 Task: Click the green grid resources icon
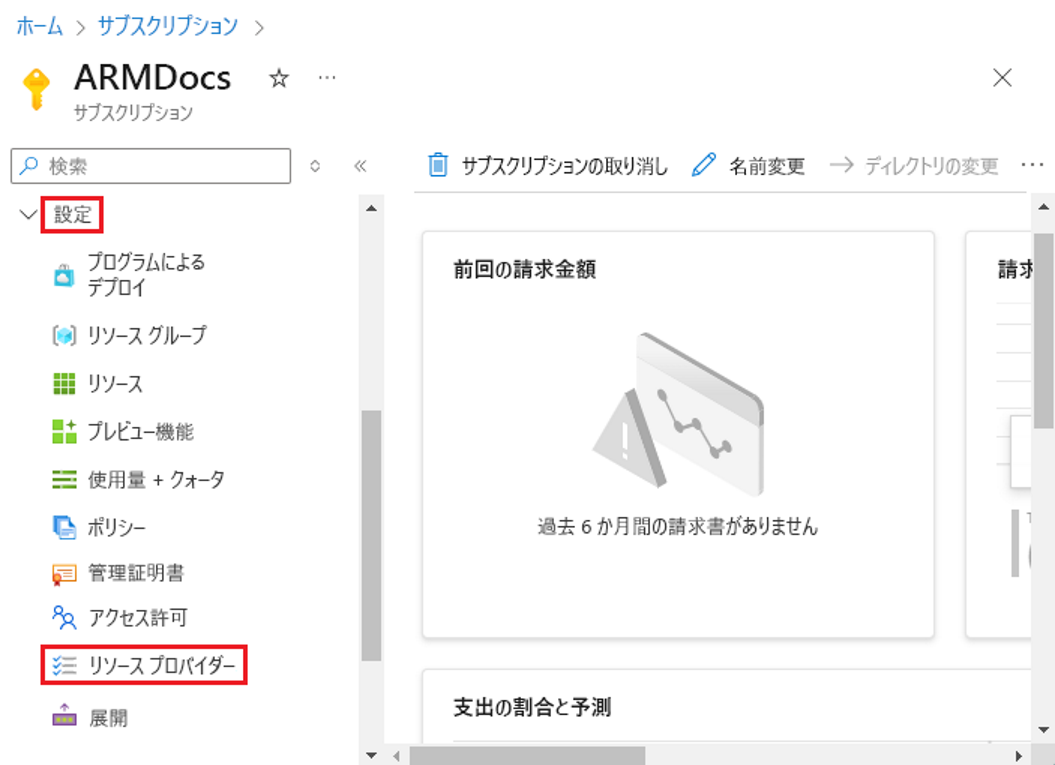click(x=65, y=384)
